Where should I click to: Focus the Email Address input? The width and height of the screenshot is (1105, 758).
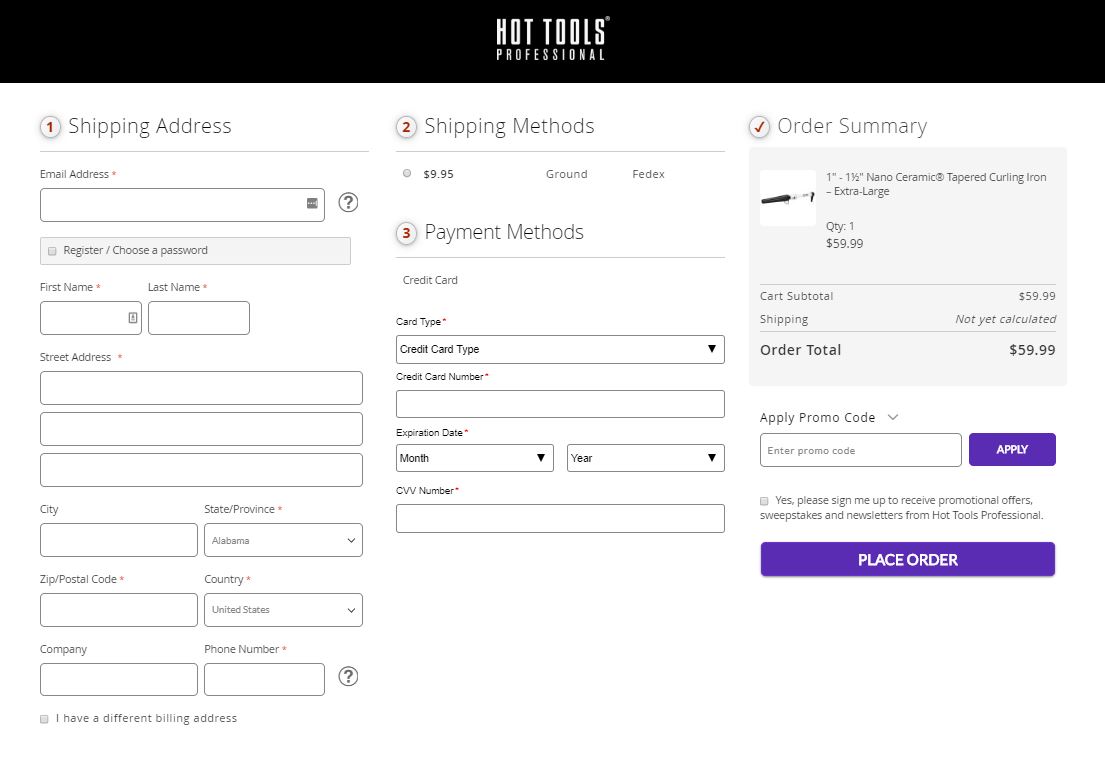click(x=183, y=205)
